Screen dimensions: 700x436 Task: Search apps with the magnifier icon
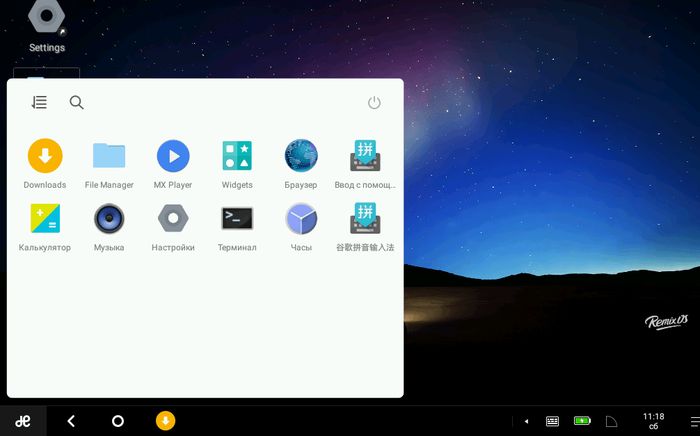point(77,103)
